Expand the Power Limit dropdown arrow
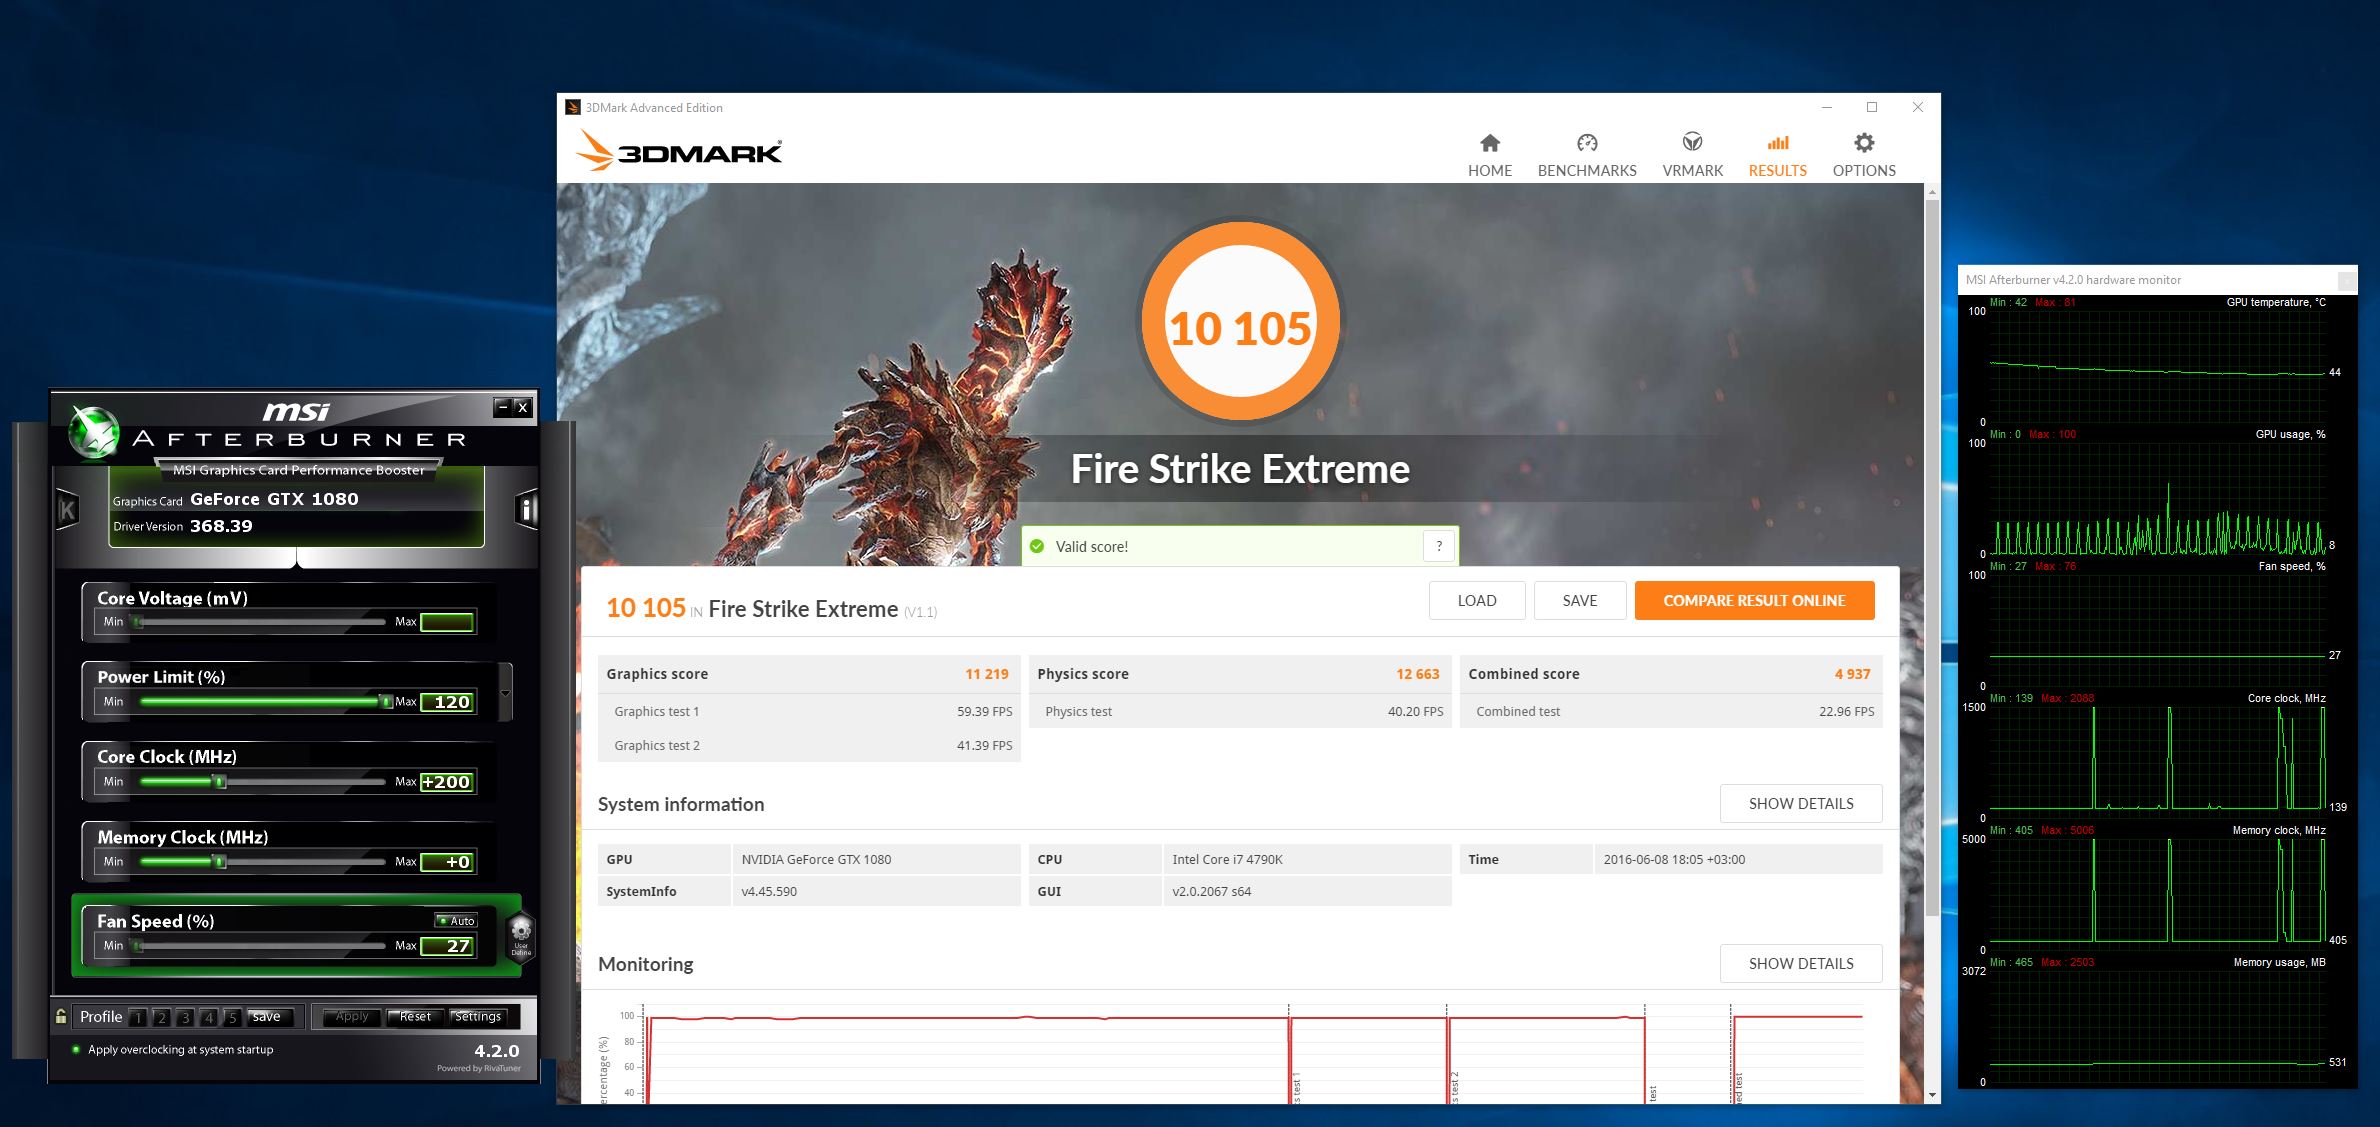 tap(505, 692)
